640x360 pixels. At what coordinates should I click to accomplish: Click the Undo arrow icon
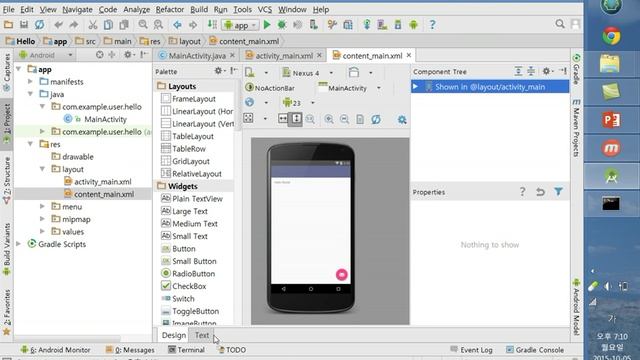click(58, 25)
